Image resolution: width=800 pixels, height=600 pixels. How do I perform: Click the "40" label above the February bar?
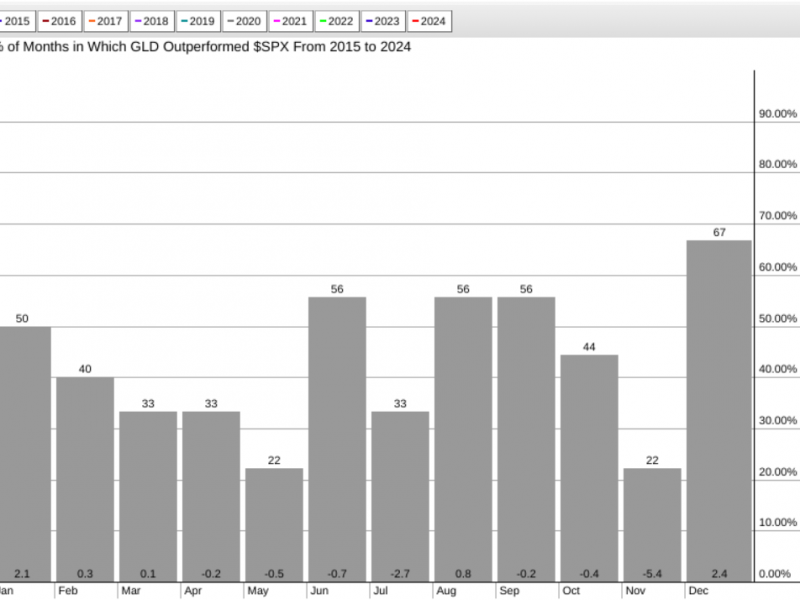(85, 369)
